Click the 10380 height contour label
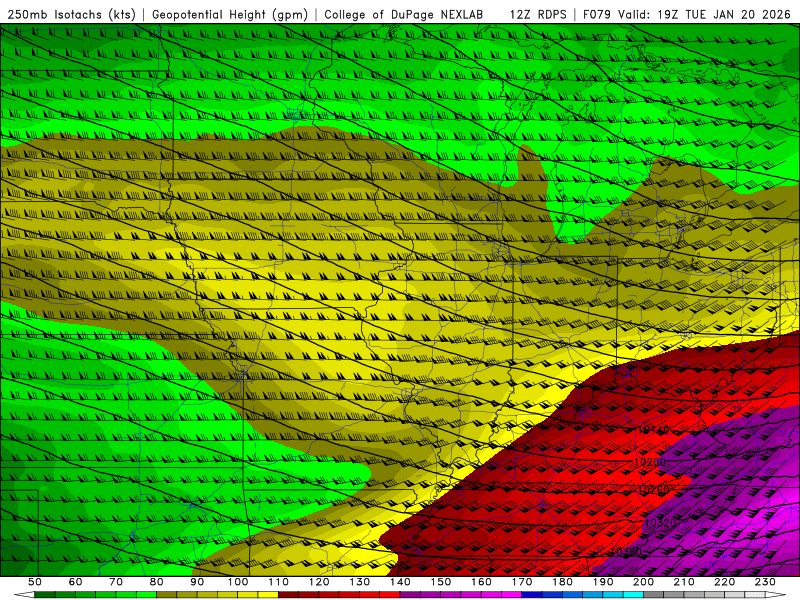 pyautogui.click(x=626, y=552)
